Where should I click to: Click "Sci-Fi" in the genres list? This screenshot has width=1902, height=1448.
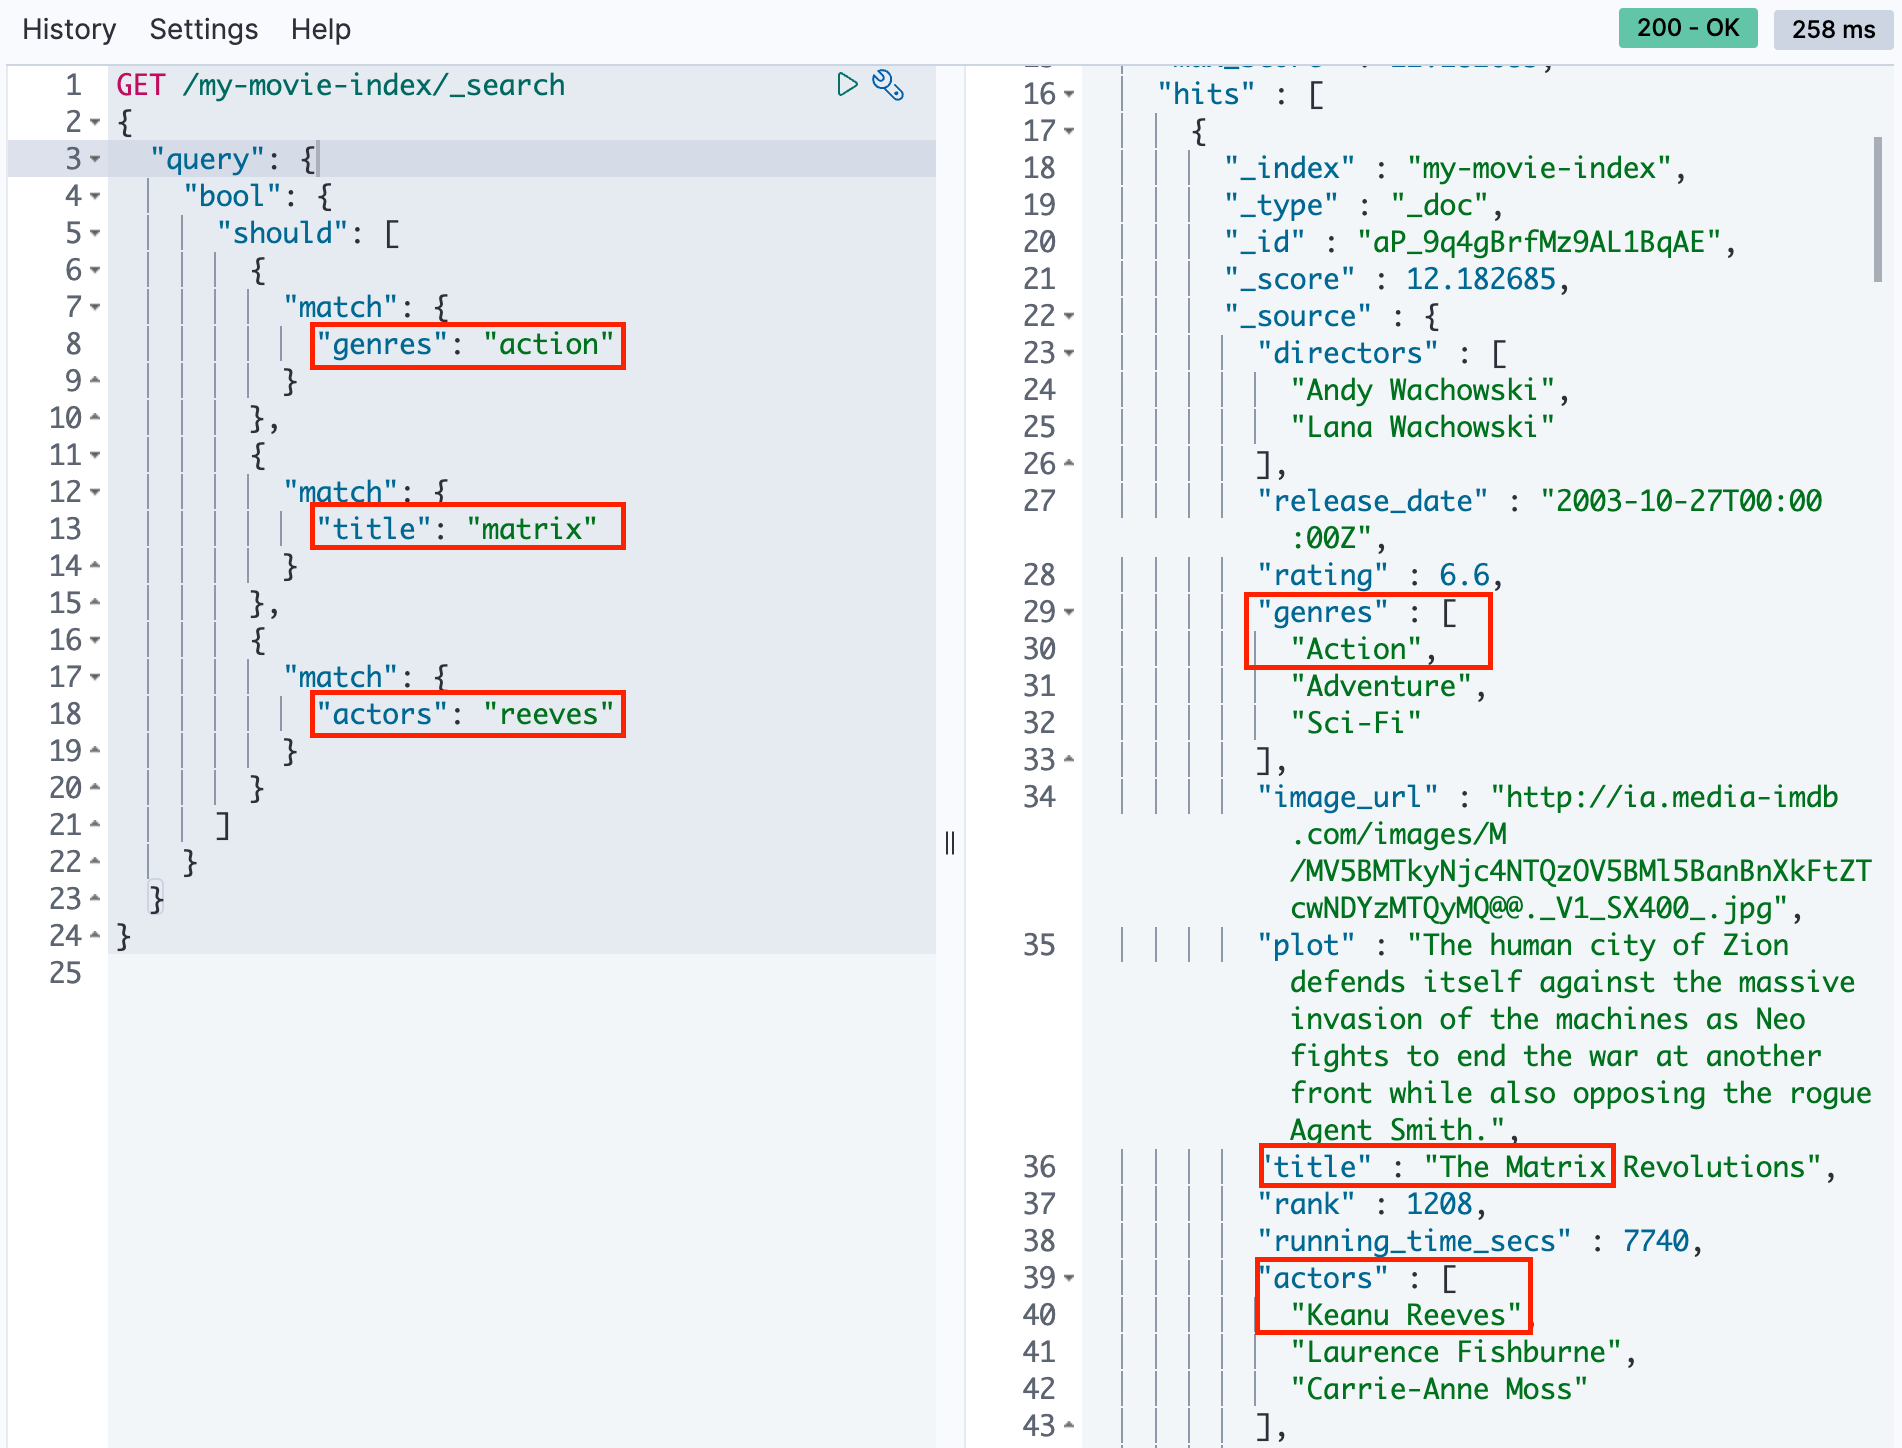1356,723
